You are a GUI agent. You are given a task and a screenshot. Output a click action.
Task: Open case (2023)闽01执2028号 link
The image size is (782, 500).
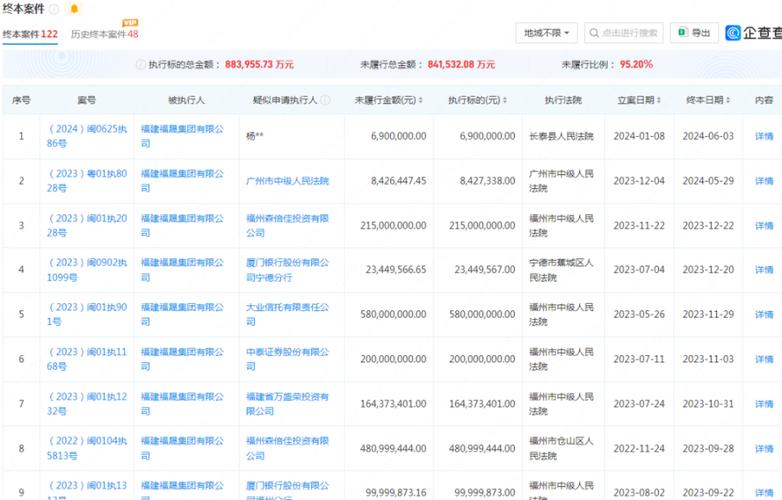[x=87, y=225]
